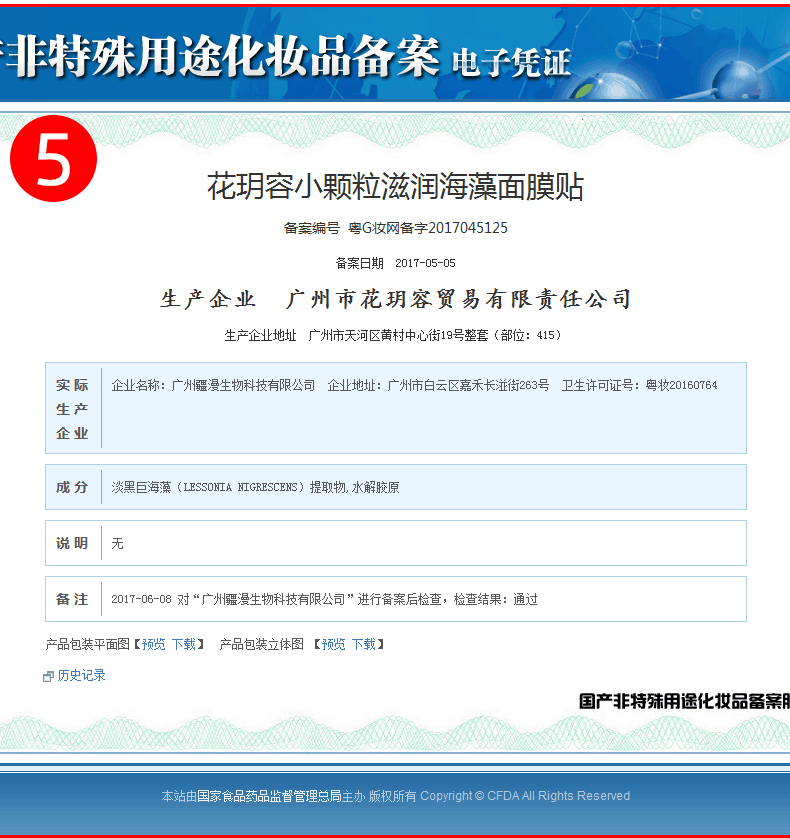Click the 说明 row label
This screenshot has height=838, width=790.
[x=72, y=544]
